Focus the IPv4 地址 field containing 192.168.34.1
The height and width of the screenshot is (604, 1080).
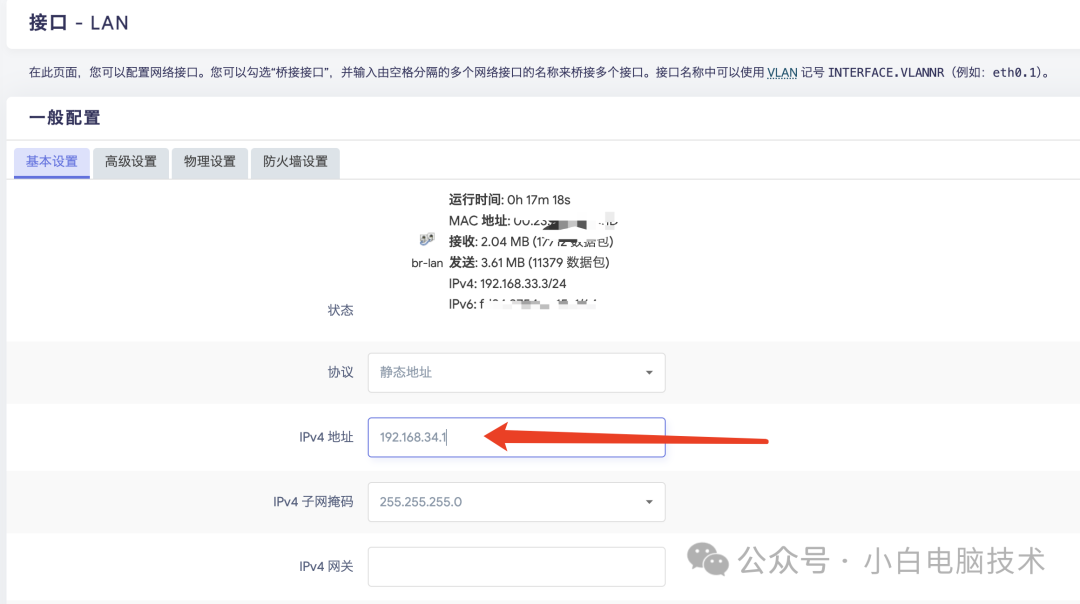(516, 437)
